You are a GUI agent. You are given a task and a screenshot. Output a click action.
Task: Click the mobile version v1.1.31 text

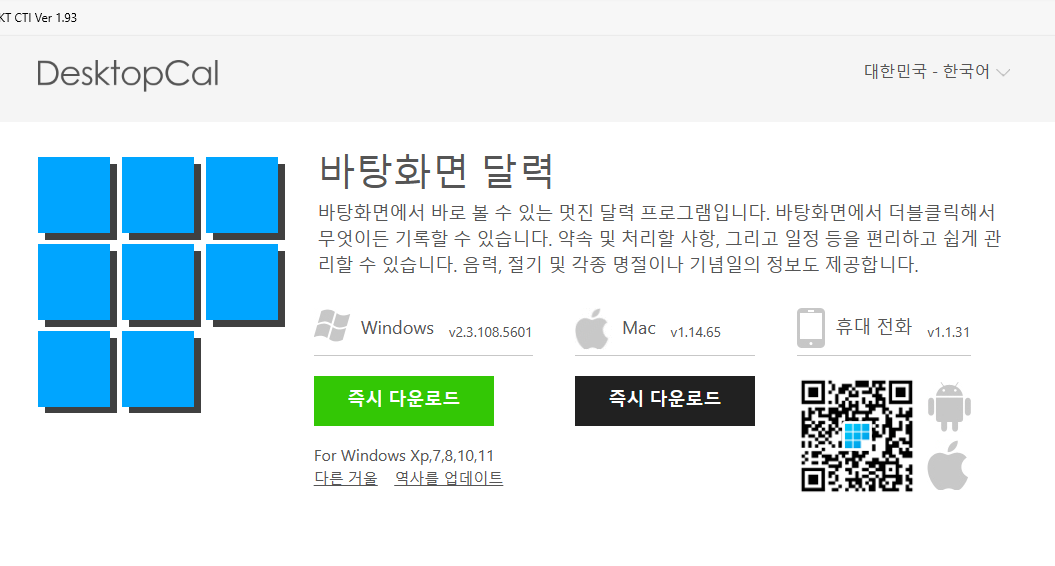(x=949, y=332)
